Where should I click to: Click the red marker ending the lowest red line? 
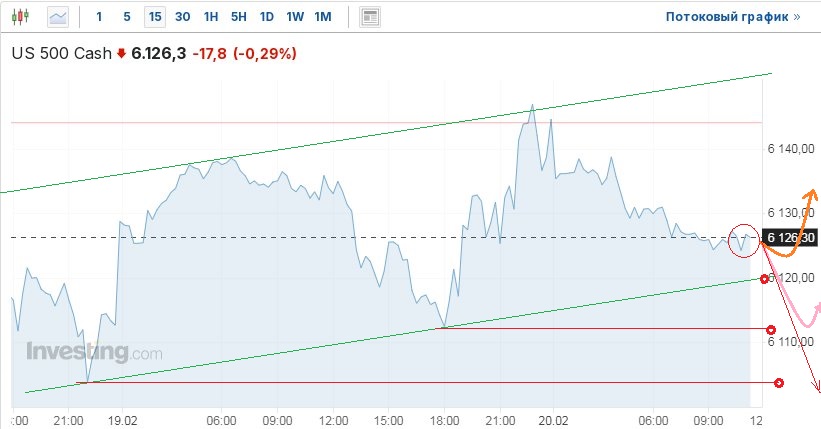[x=779, y=382]
